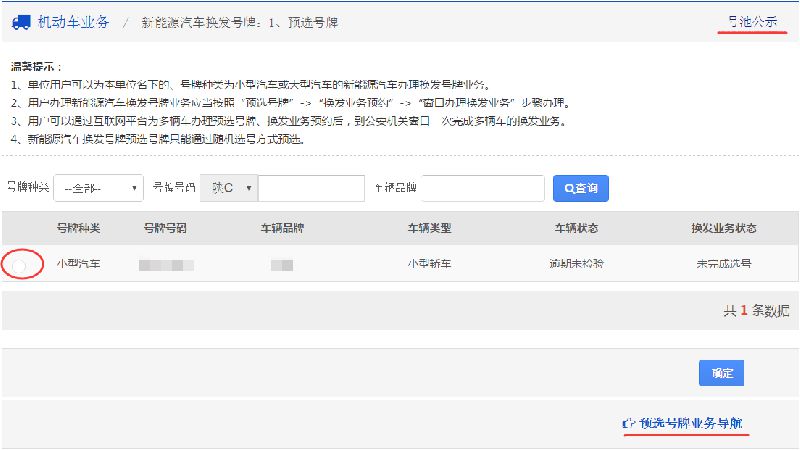Click the 号牌号码 text input field
The height and width of the screenshot is (450, 800).
pos(311,188)
